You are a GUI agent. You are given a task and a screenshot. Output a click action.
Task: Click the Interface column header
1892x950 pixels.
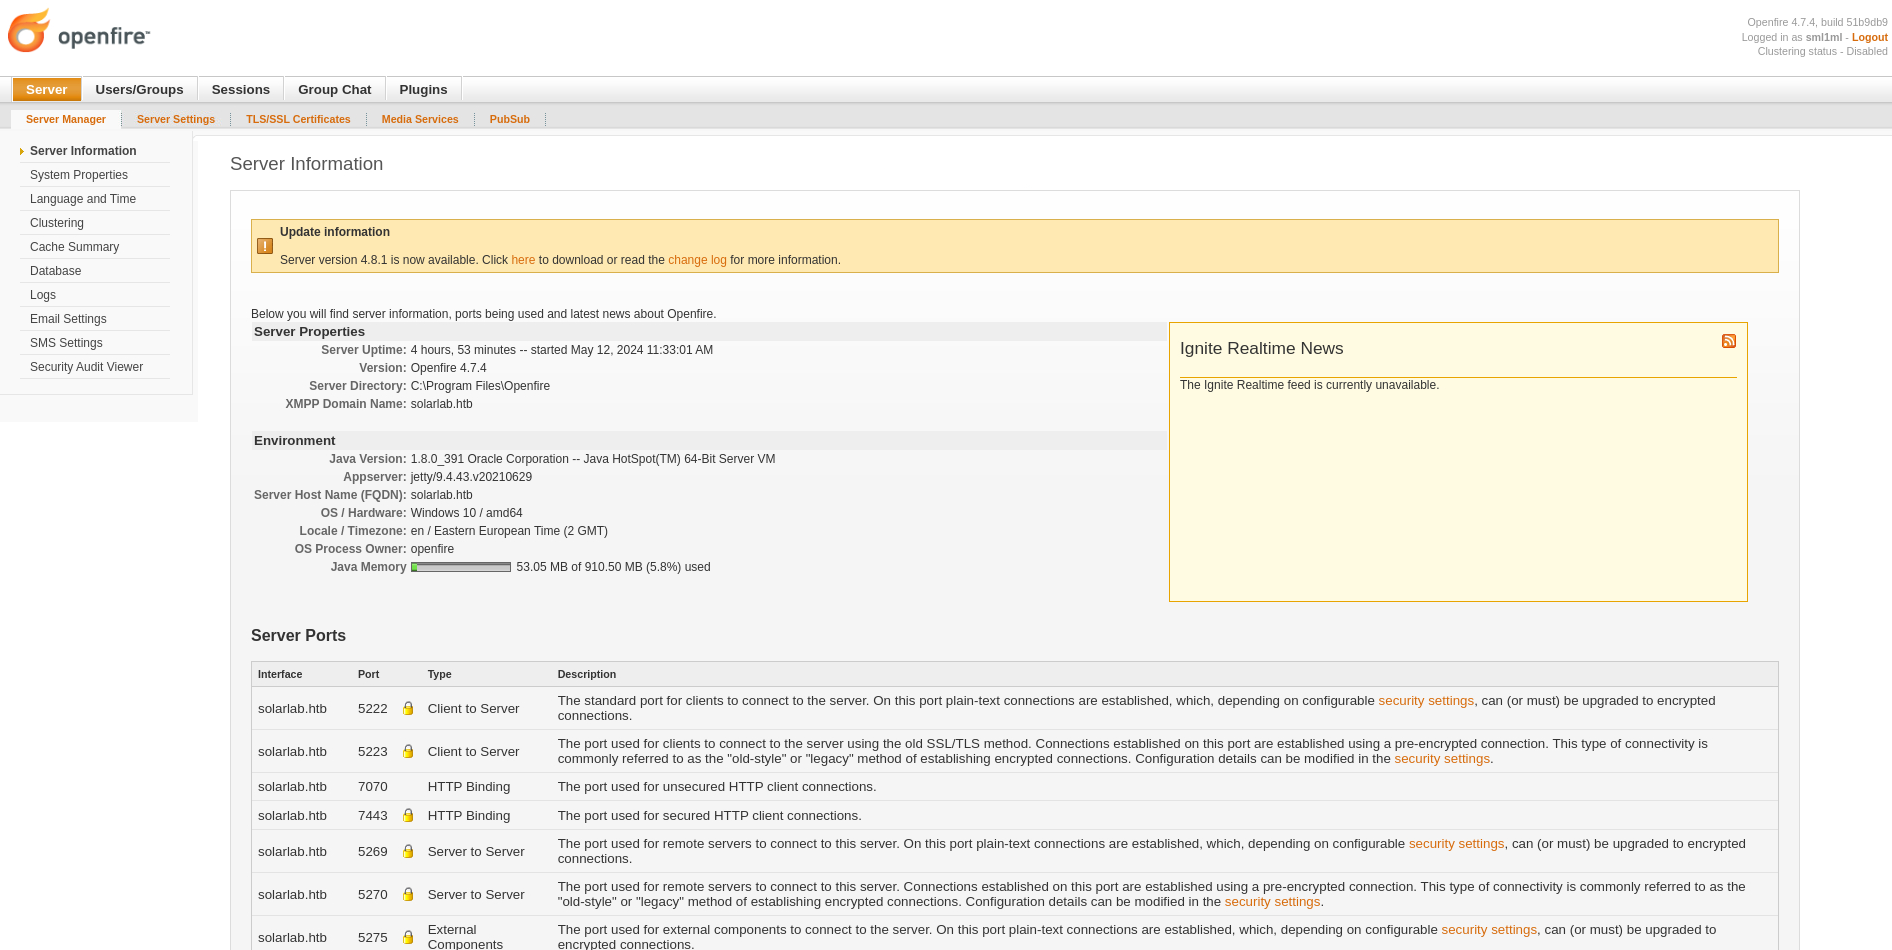click(x=280, y=674)
